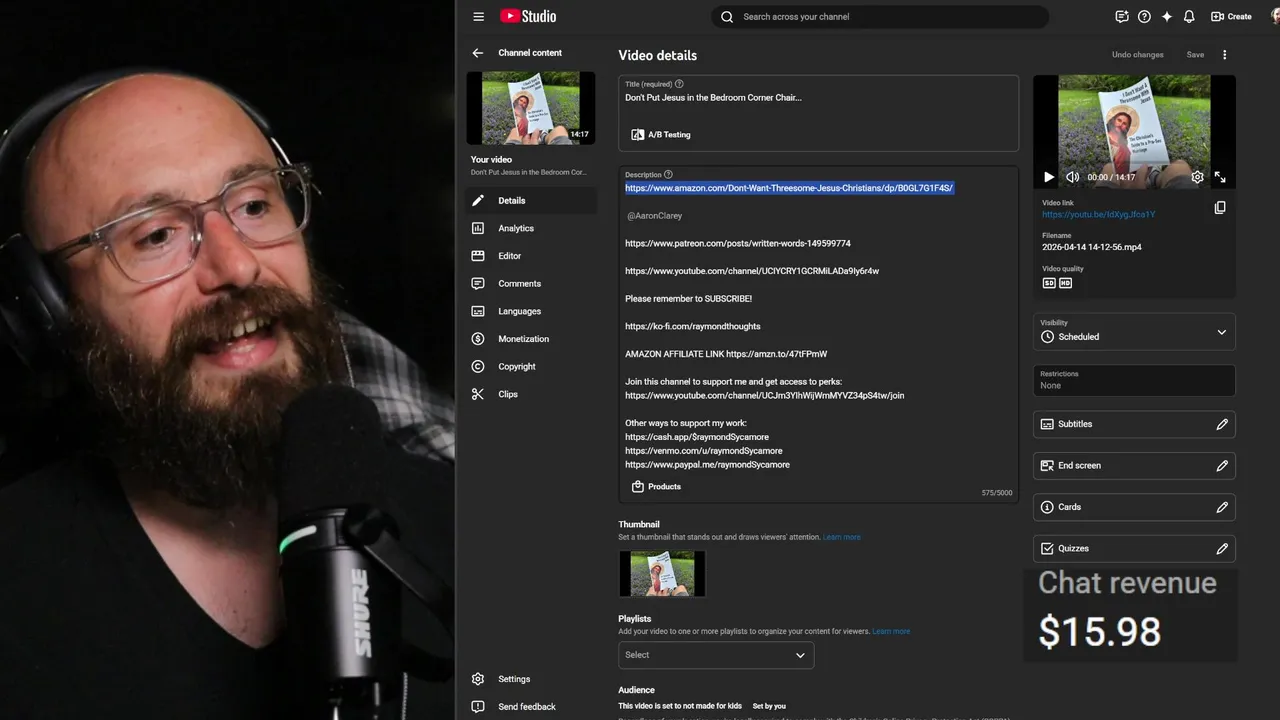Click the sidebar video thumbnail

[x=531, y=108]
